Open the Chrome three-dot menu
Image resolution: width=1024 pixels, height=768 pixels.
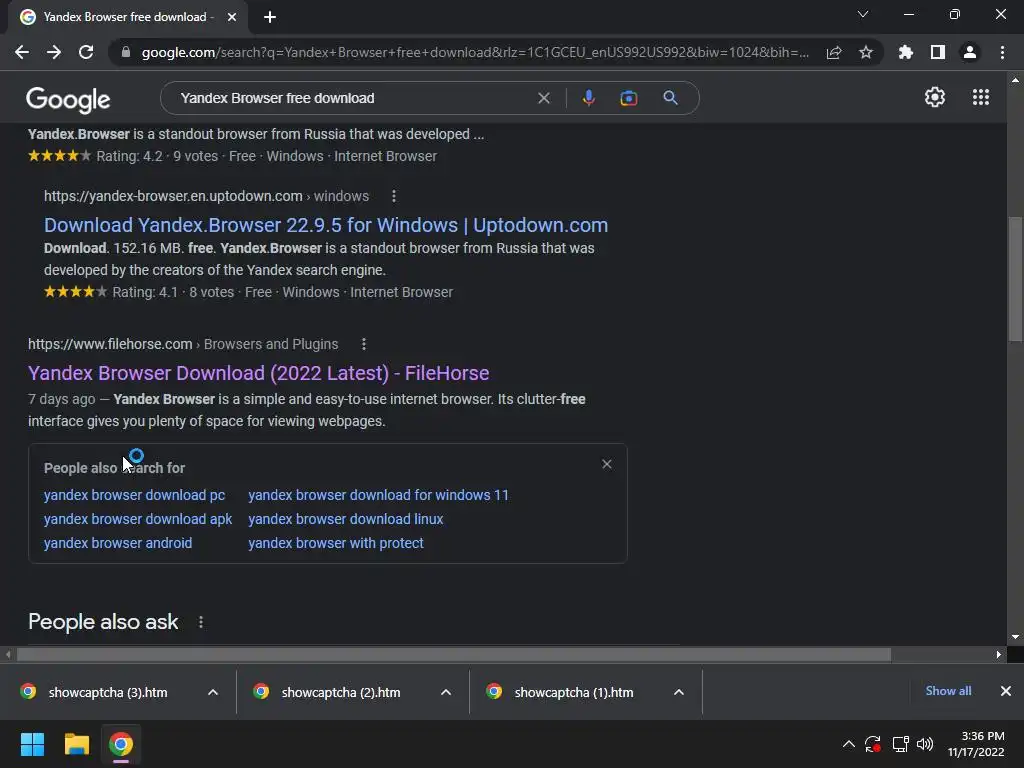click(1002, 52)
